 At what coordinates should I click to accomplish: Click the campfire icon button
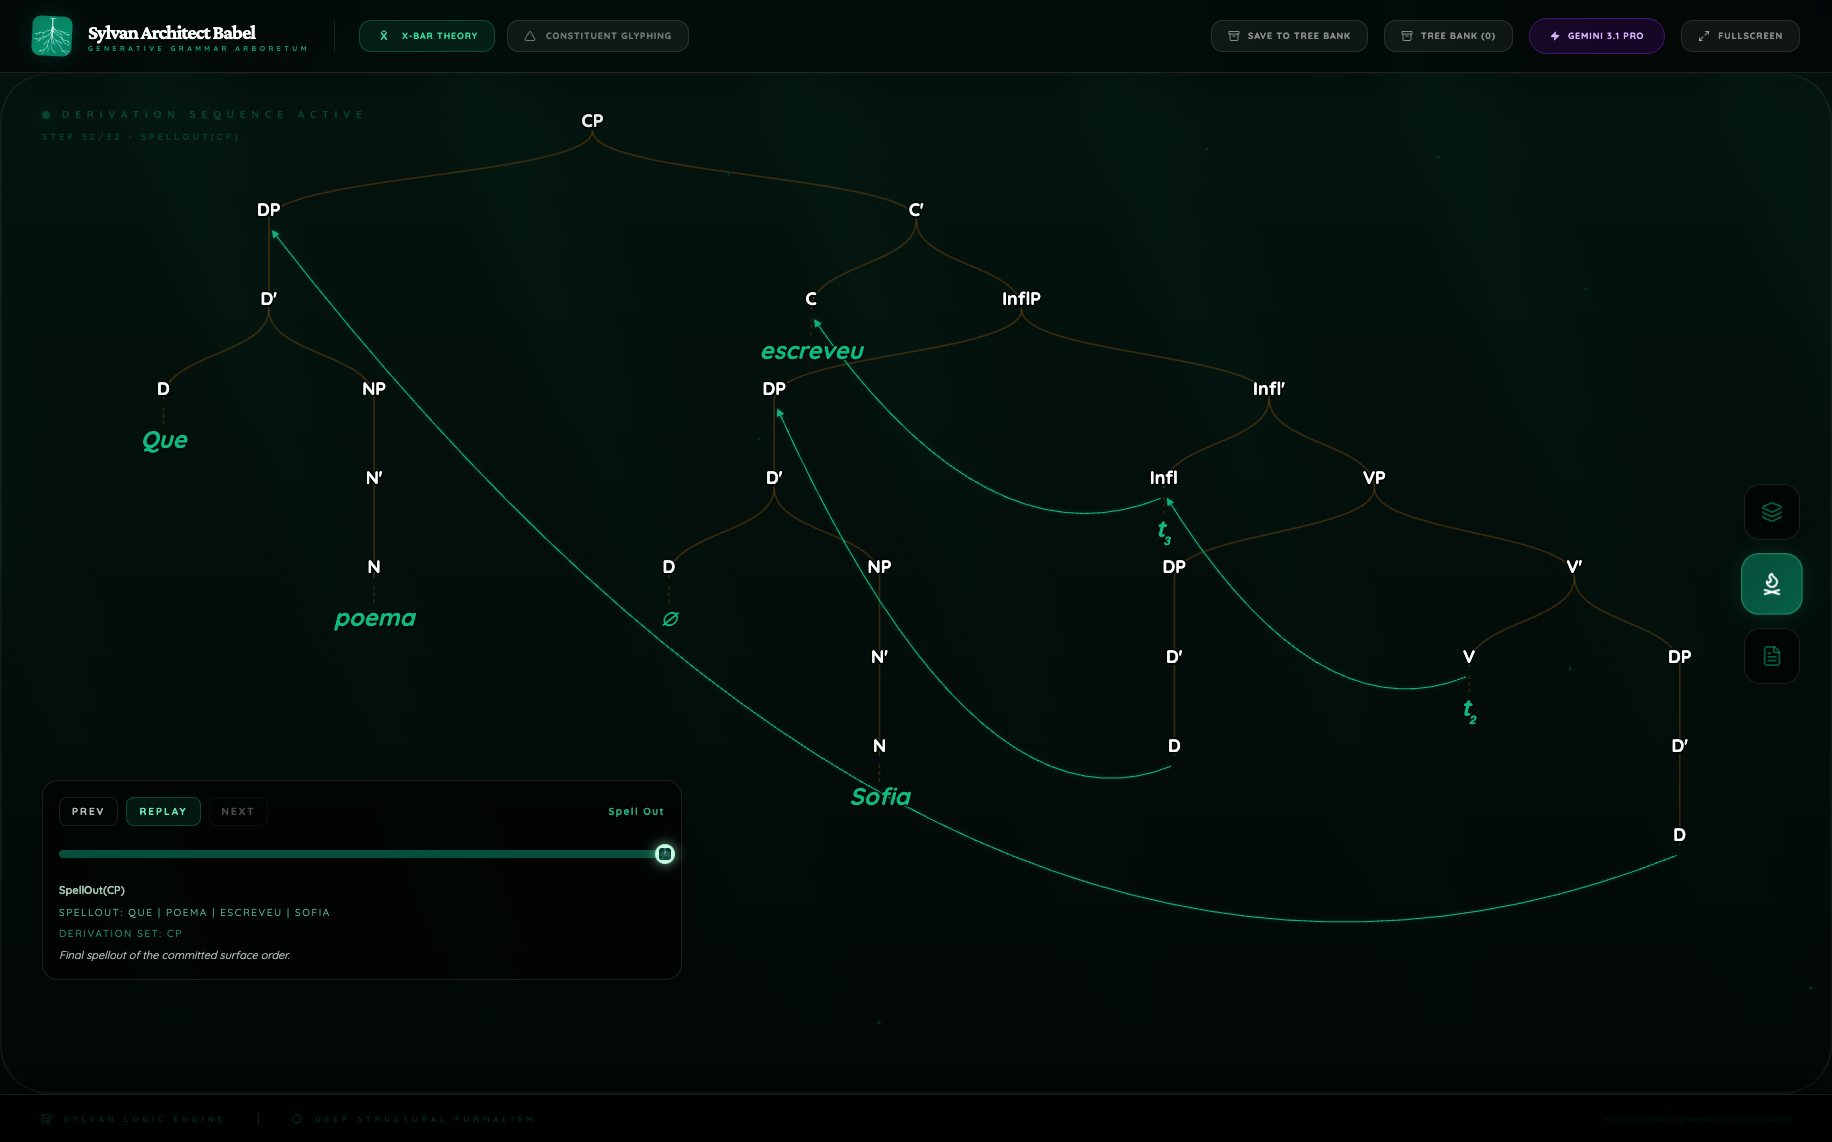[x=1771, y=584]
